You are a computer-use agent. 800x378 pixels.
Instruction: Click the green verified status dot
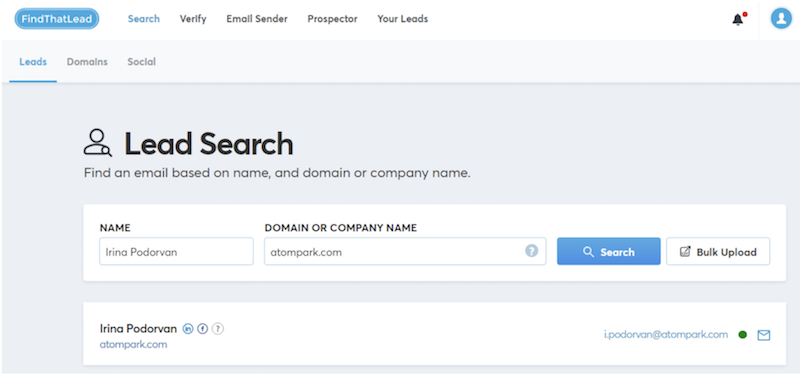(743, 335)
